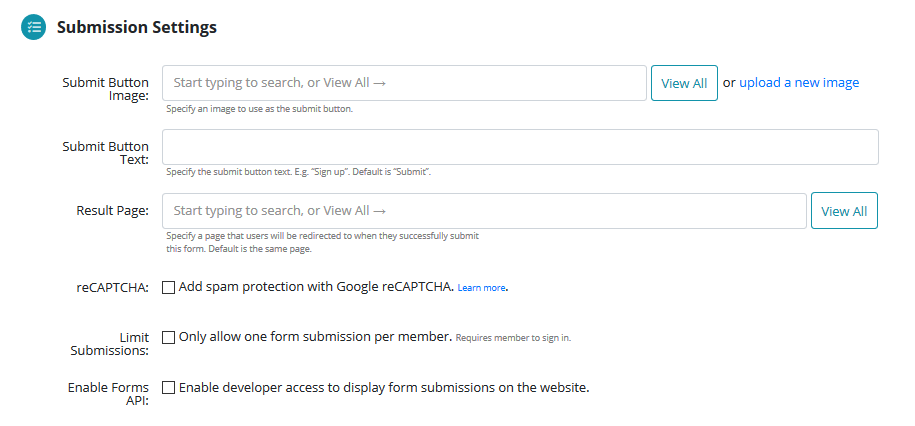Click the Submit Button Text field label
The height and width of the screenshot is (426, 915).
pyautogui.click(x=106, y=153)
